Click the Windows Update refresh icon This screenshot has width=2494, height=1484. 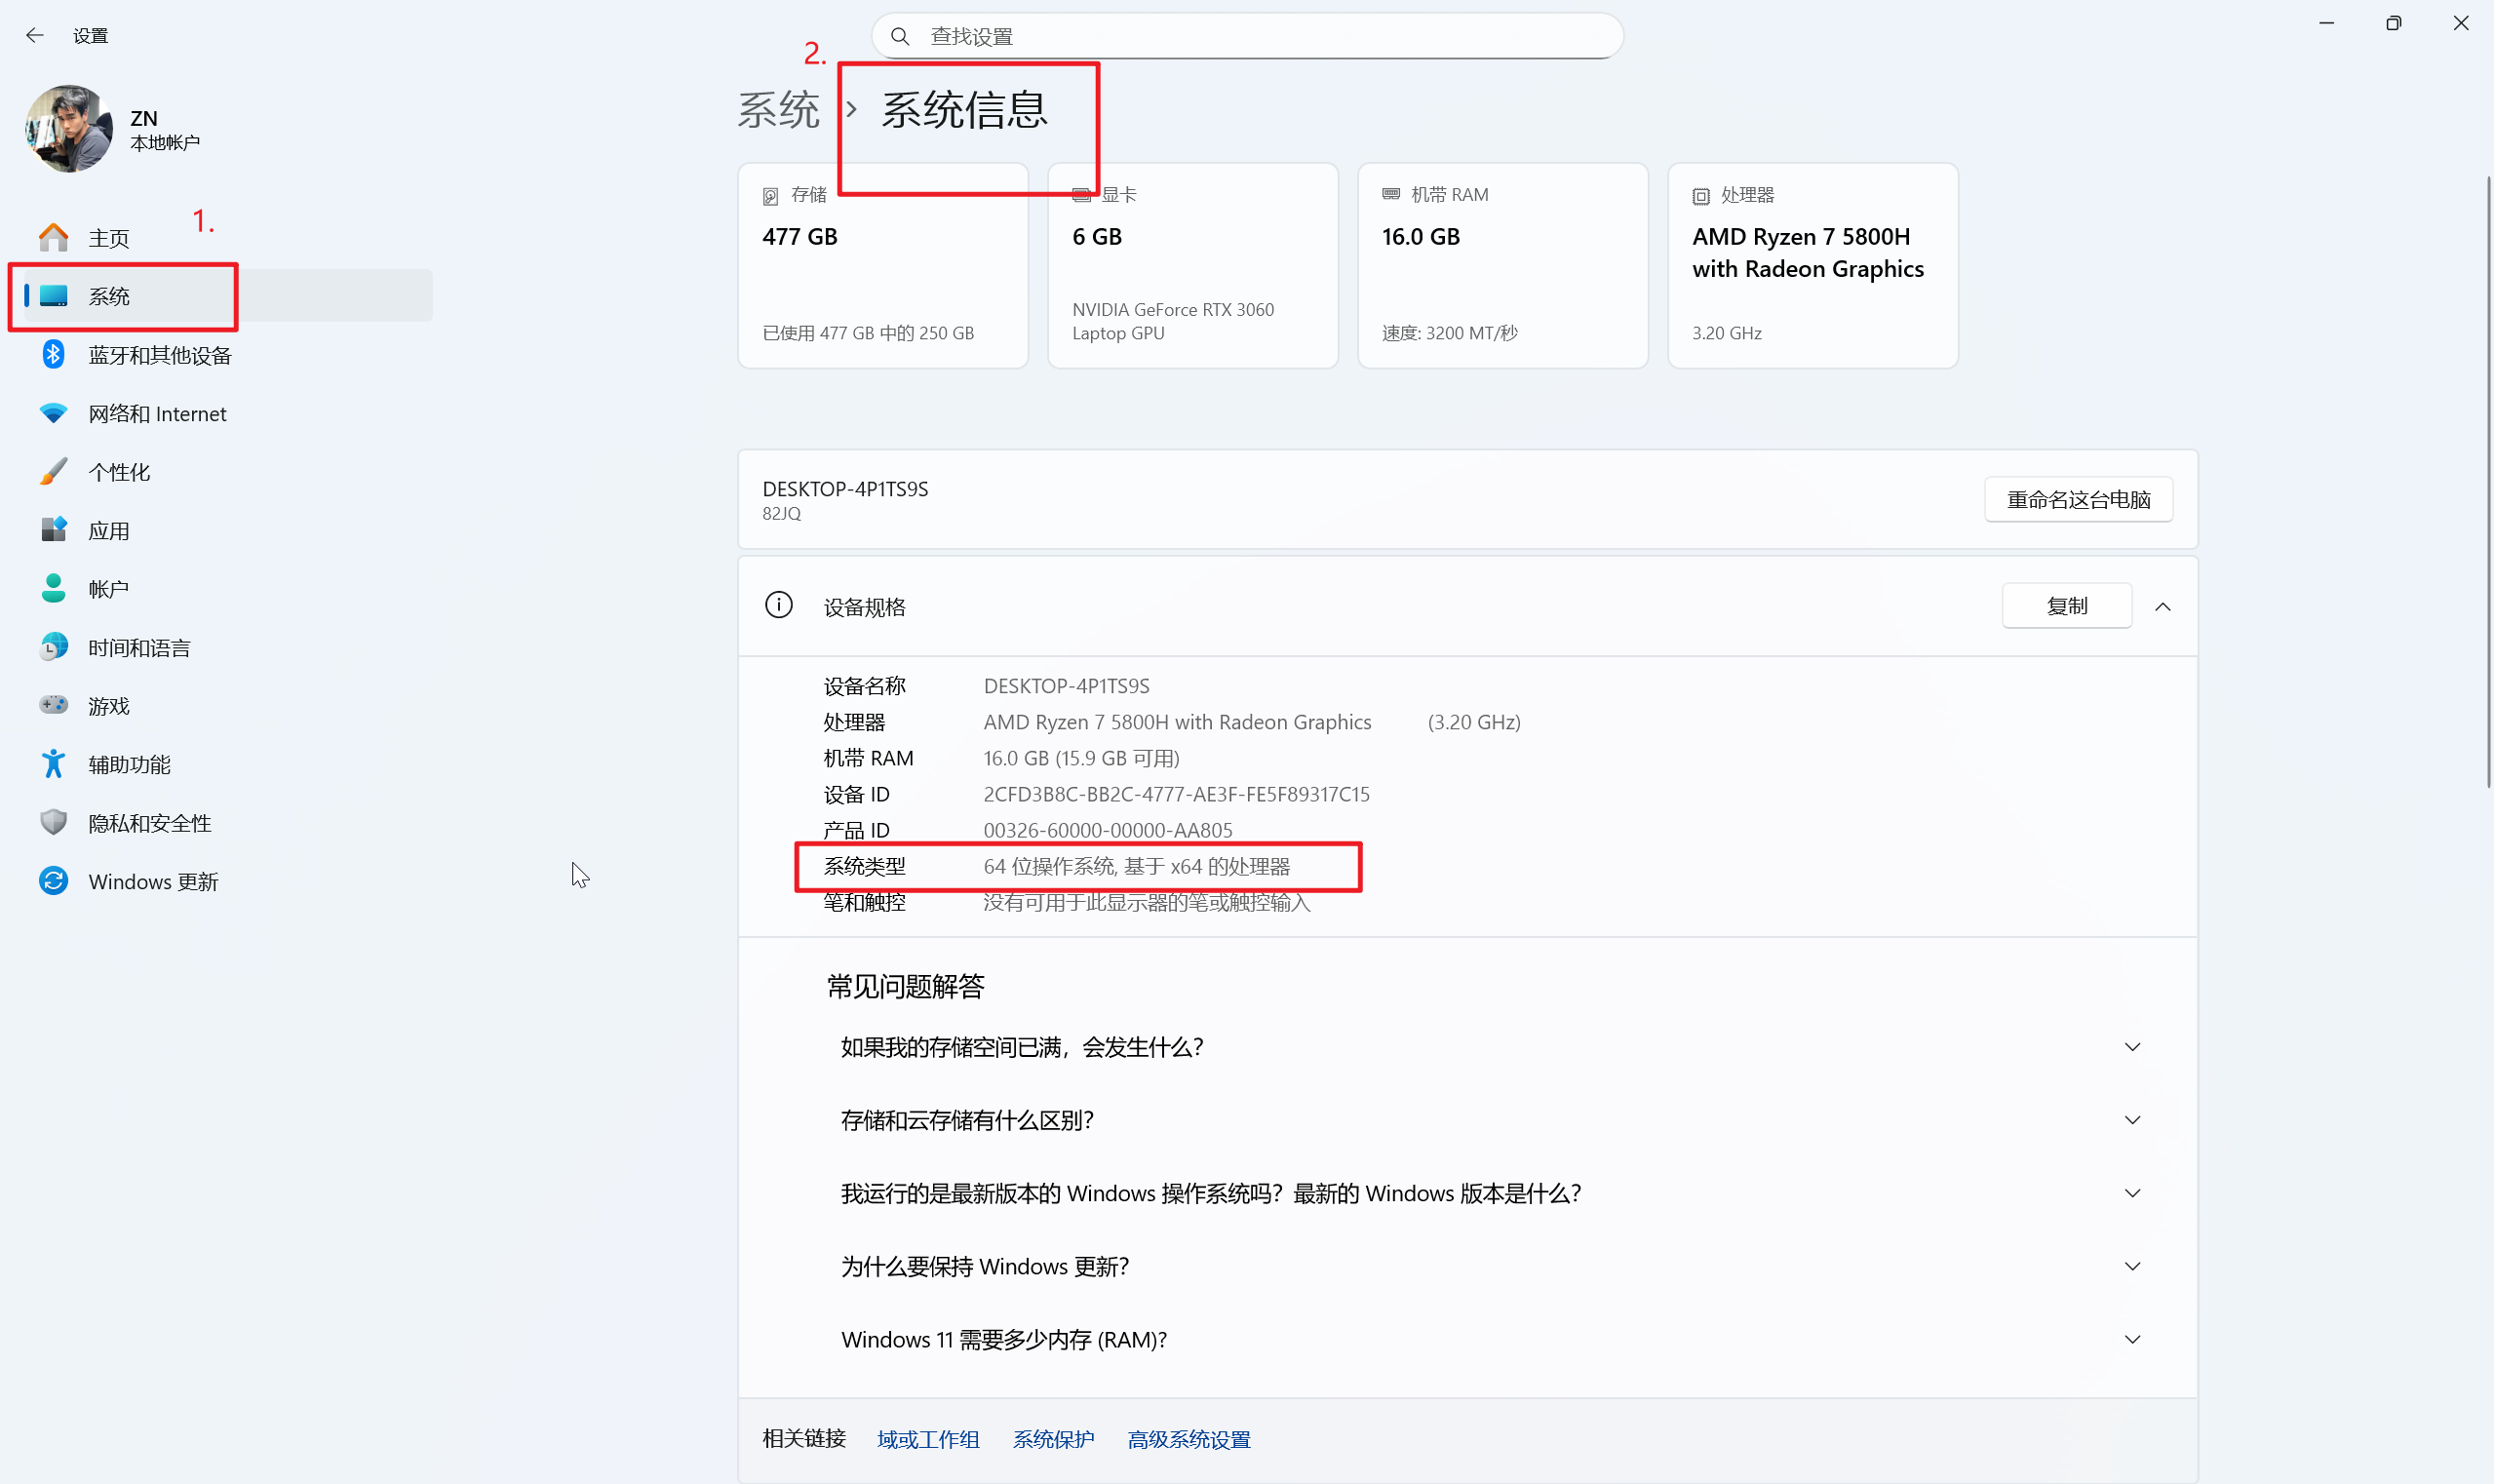click(53, 881)
